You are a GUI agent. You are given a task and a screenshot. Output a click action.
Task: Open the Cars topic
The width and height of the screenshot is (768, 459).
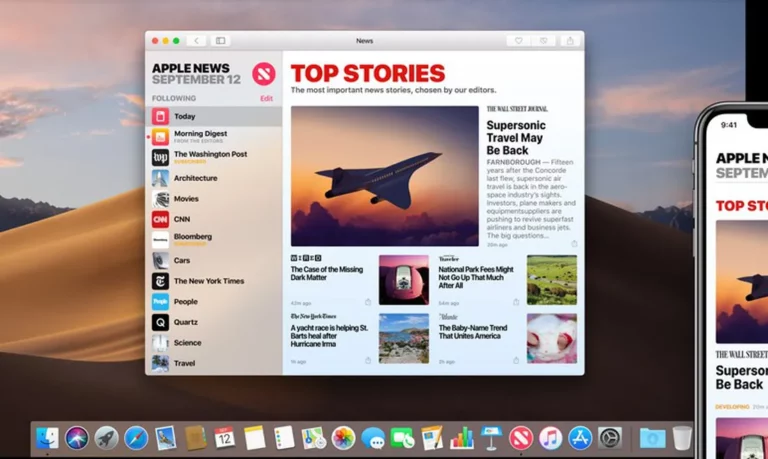(214, 261)
